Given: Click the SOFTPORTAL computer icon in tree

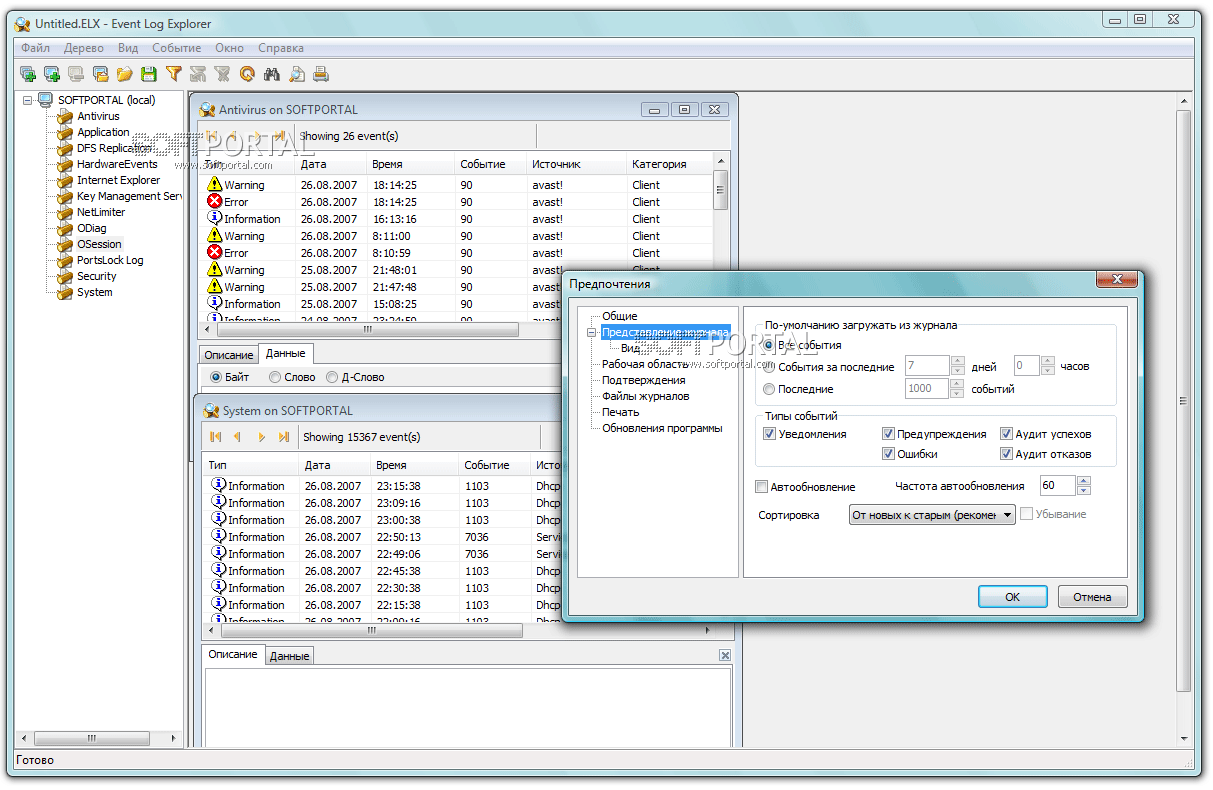Looking at the screenshot, I should pos(45,100).
